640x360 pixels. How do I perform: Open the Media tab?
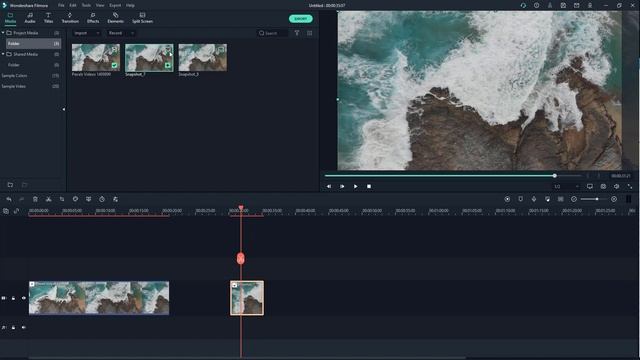coord(10,18)
